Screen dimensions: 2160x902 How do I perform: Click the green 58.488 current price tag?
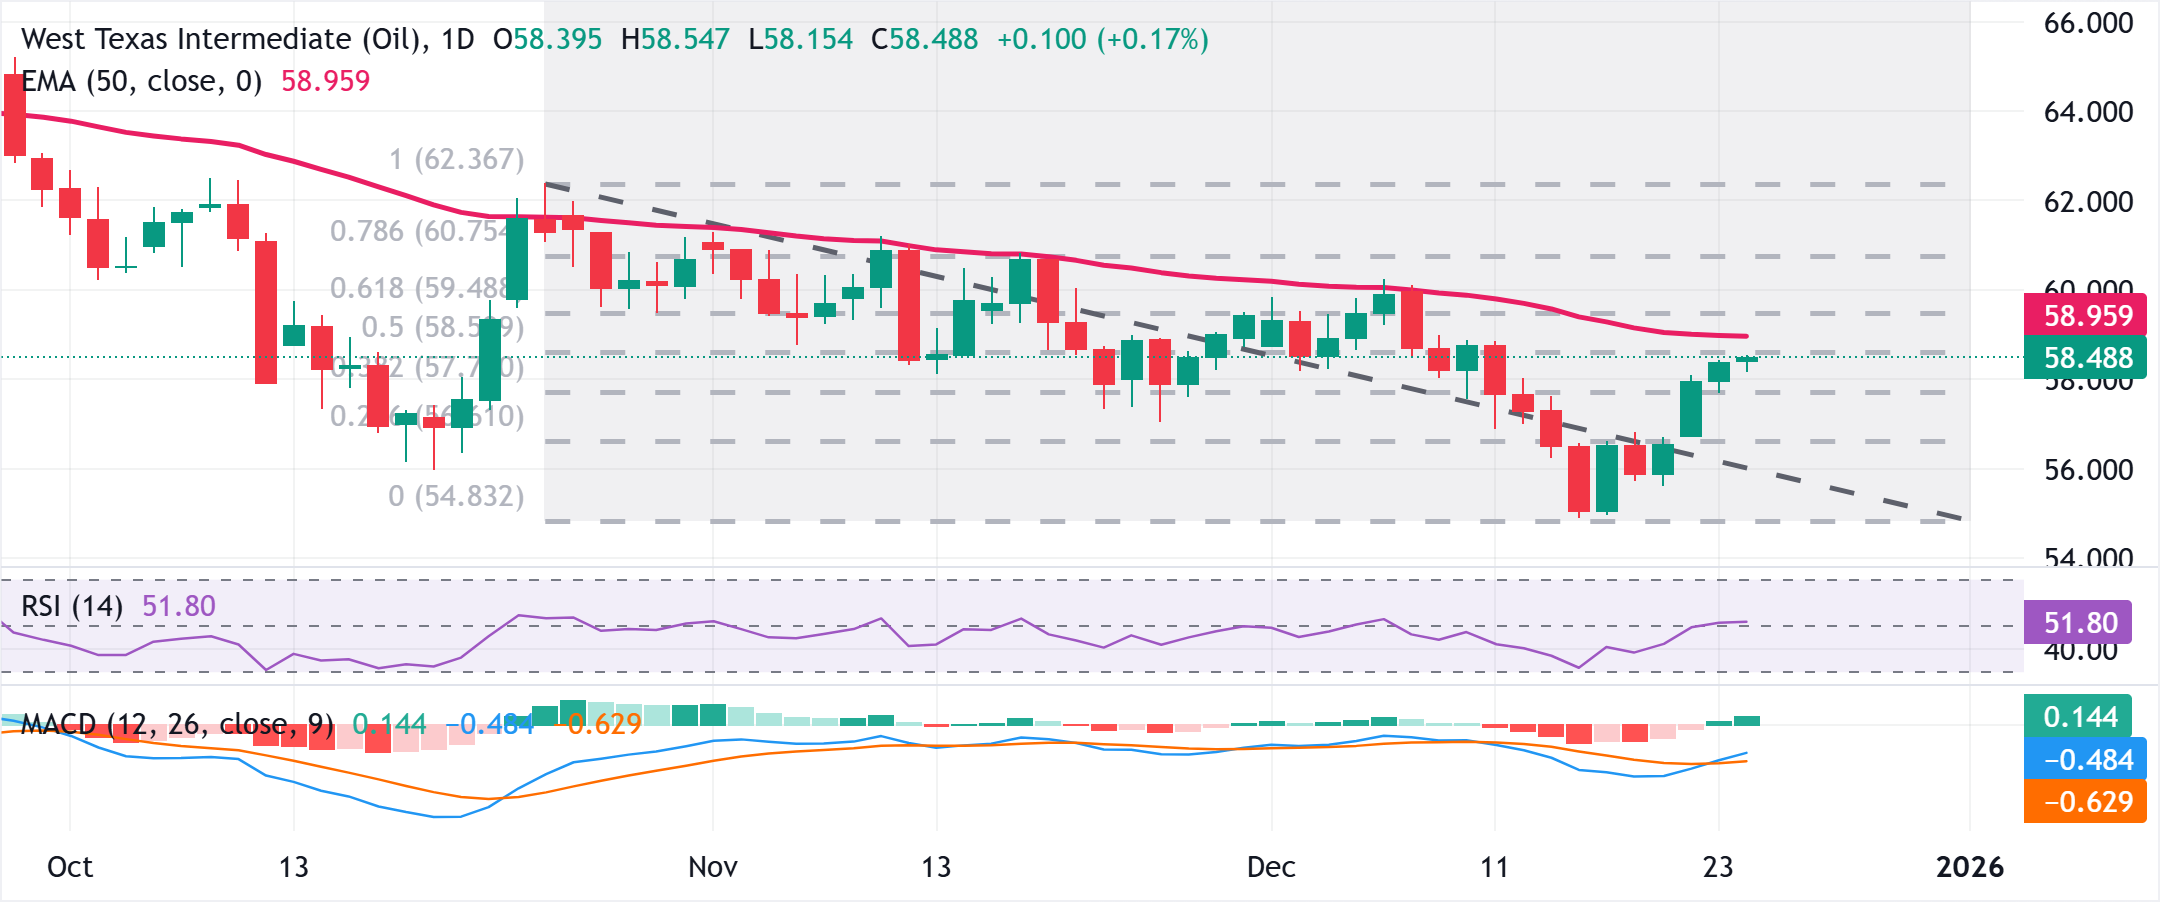point(2087,358)
